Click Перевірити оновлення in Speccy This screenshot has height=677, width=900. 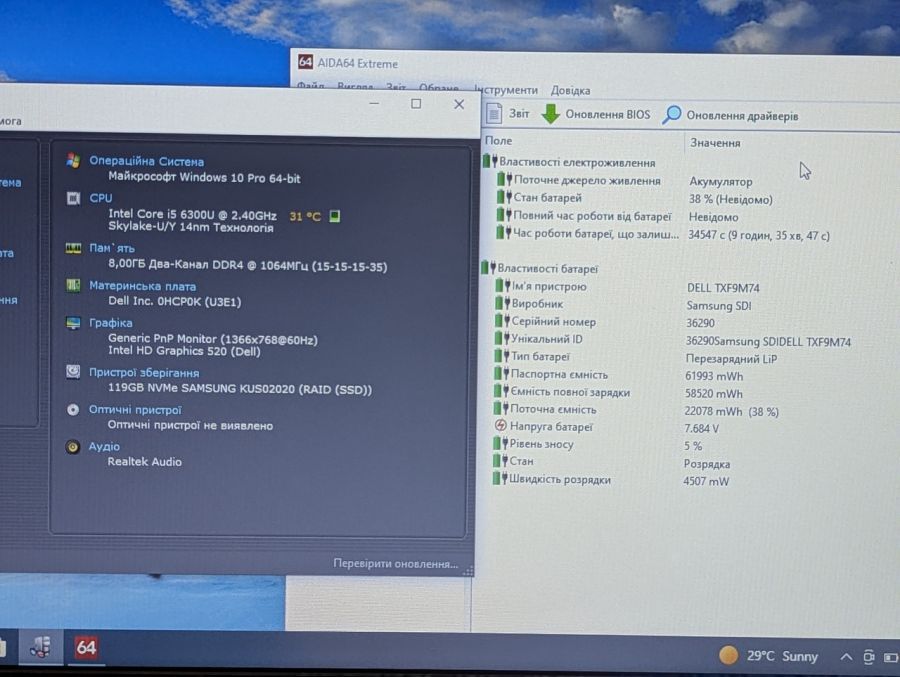(x=395, y=564)
